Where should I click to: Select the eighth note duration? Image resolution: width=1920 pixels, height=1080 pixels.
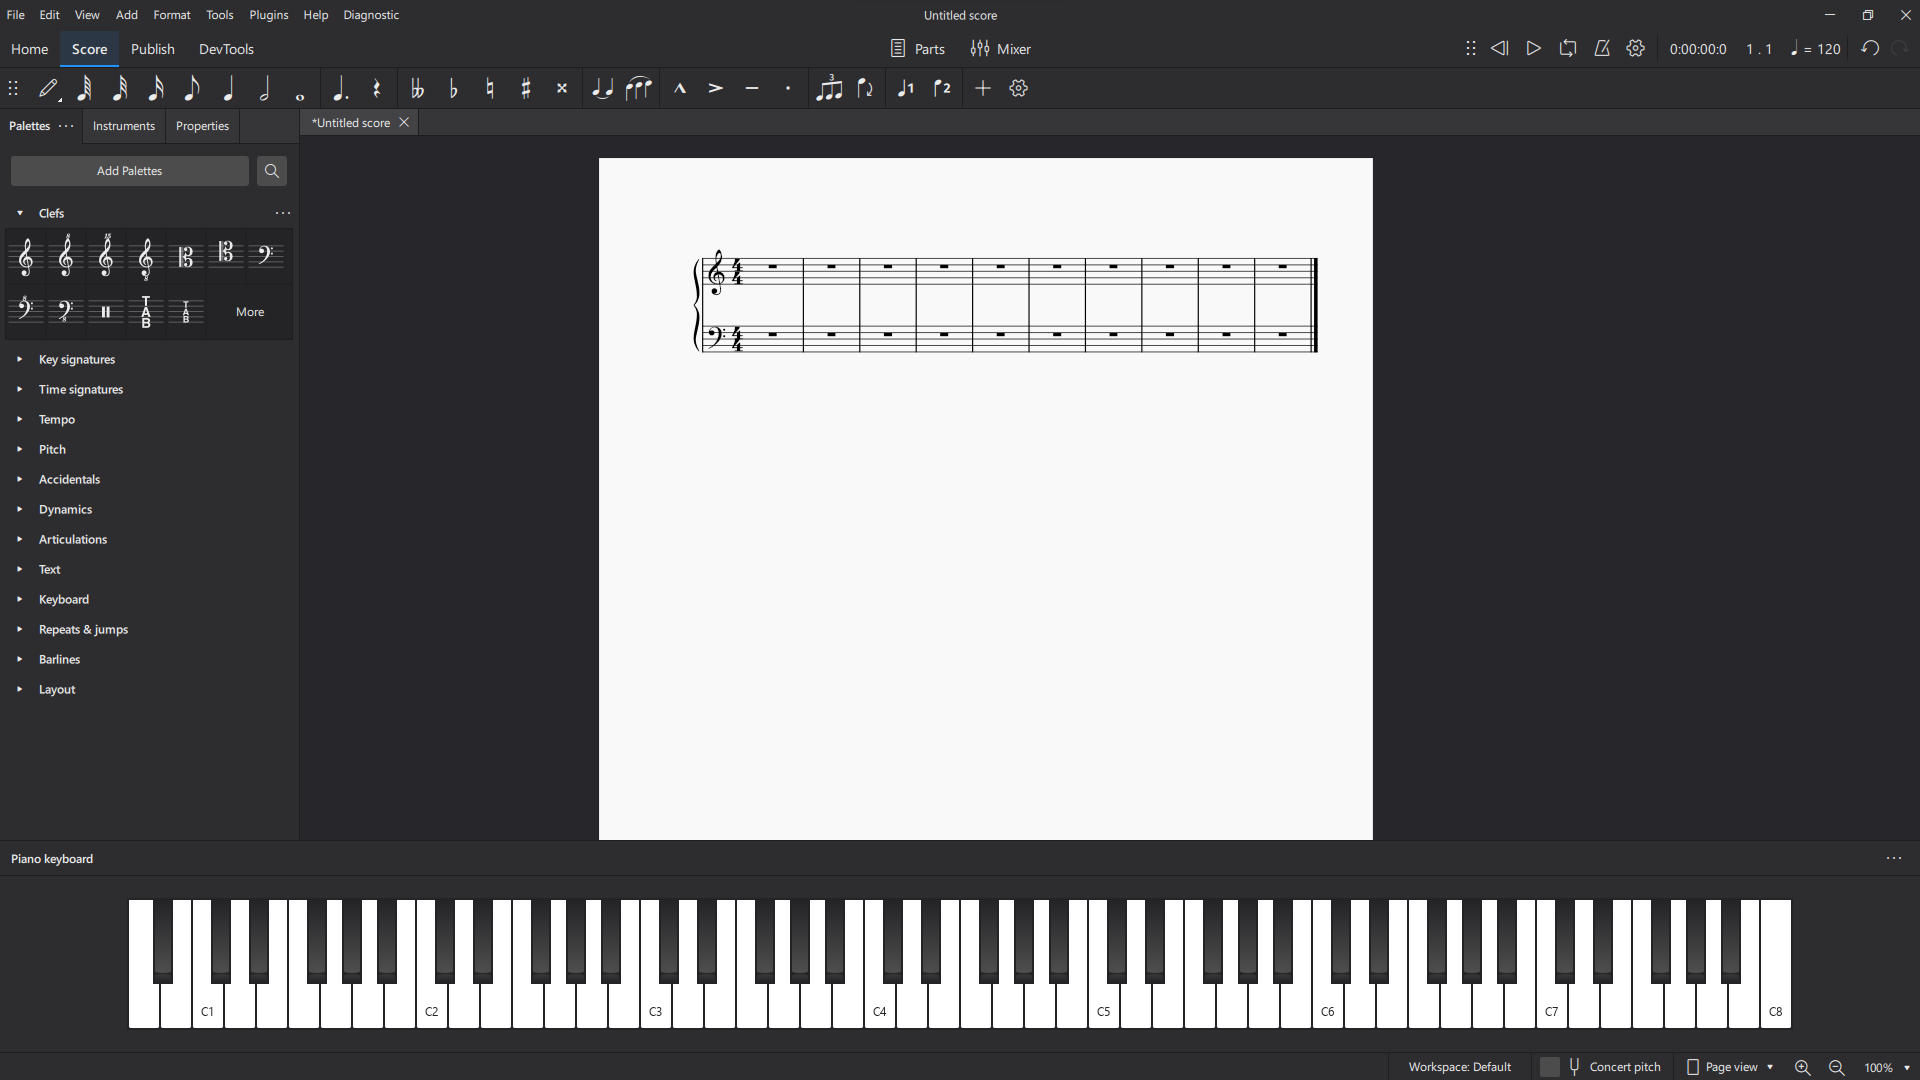[x=192, y=89]
